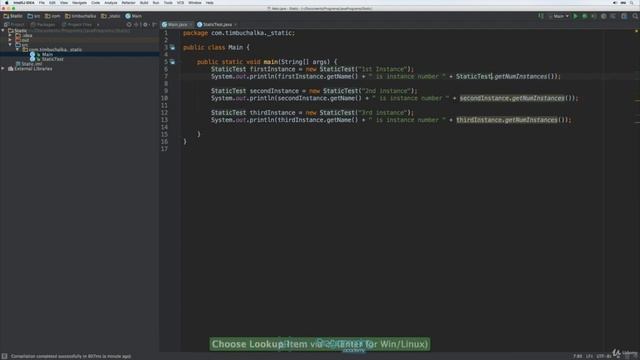
Task: Click the src breadcrumb in navigation bar
Action: (x=34, y=16)
